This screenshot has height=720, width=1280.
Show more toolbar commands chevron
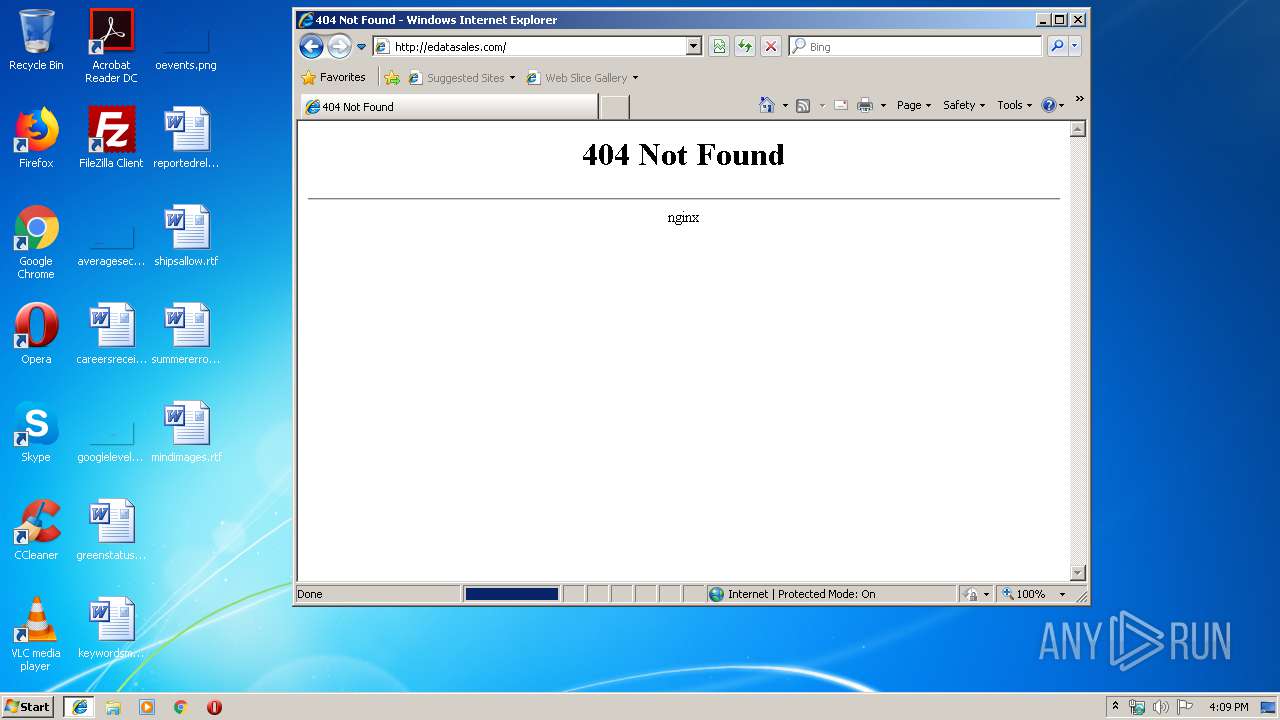[1079, 99]
